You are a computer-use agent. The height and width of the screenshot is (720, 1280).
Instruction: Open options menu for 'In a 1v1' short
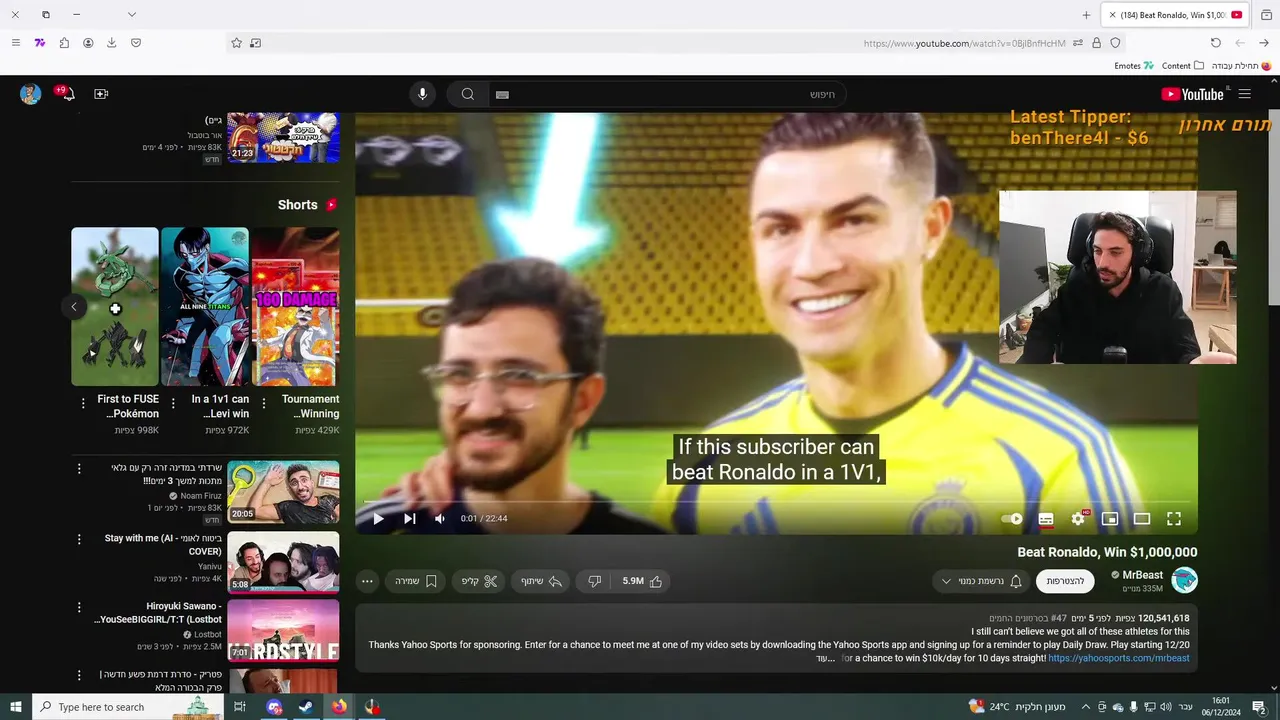click(173, 403)
